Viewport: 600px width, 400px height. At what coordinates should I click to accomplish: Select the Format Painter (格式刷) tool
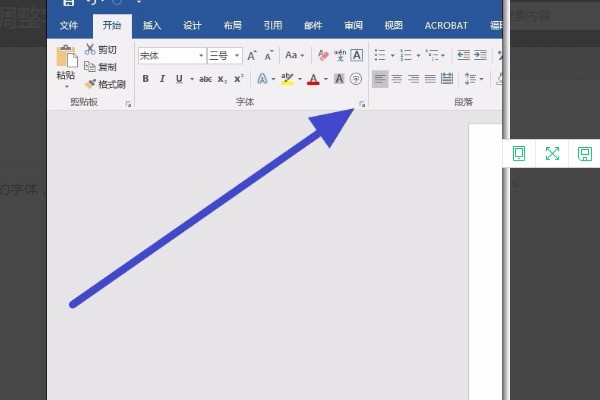coord(106,84)
